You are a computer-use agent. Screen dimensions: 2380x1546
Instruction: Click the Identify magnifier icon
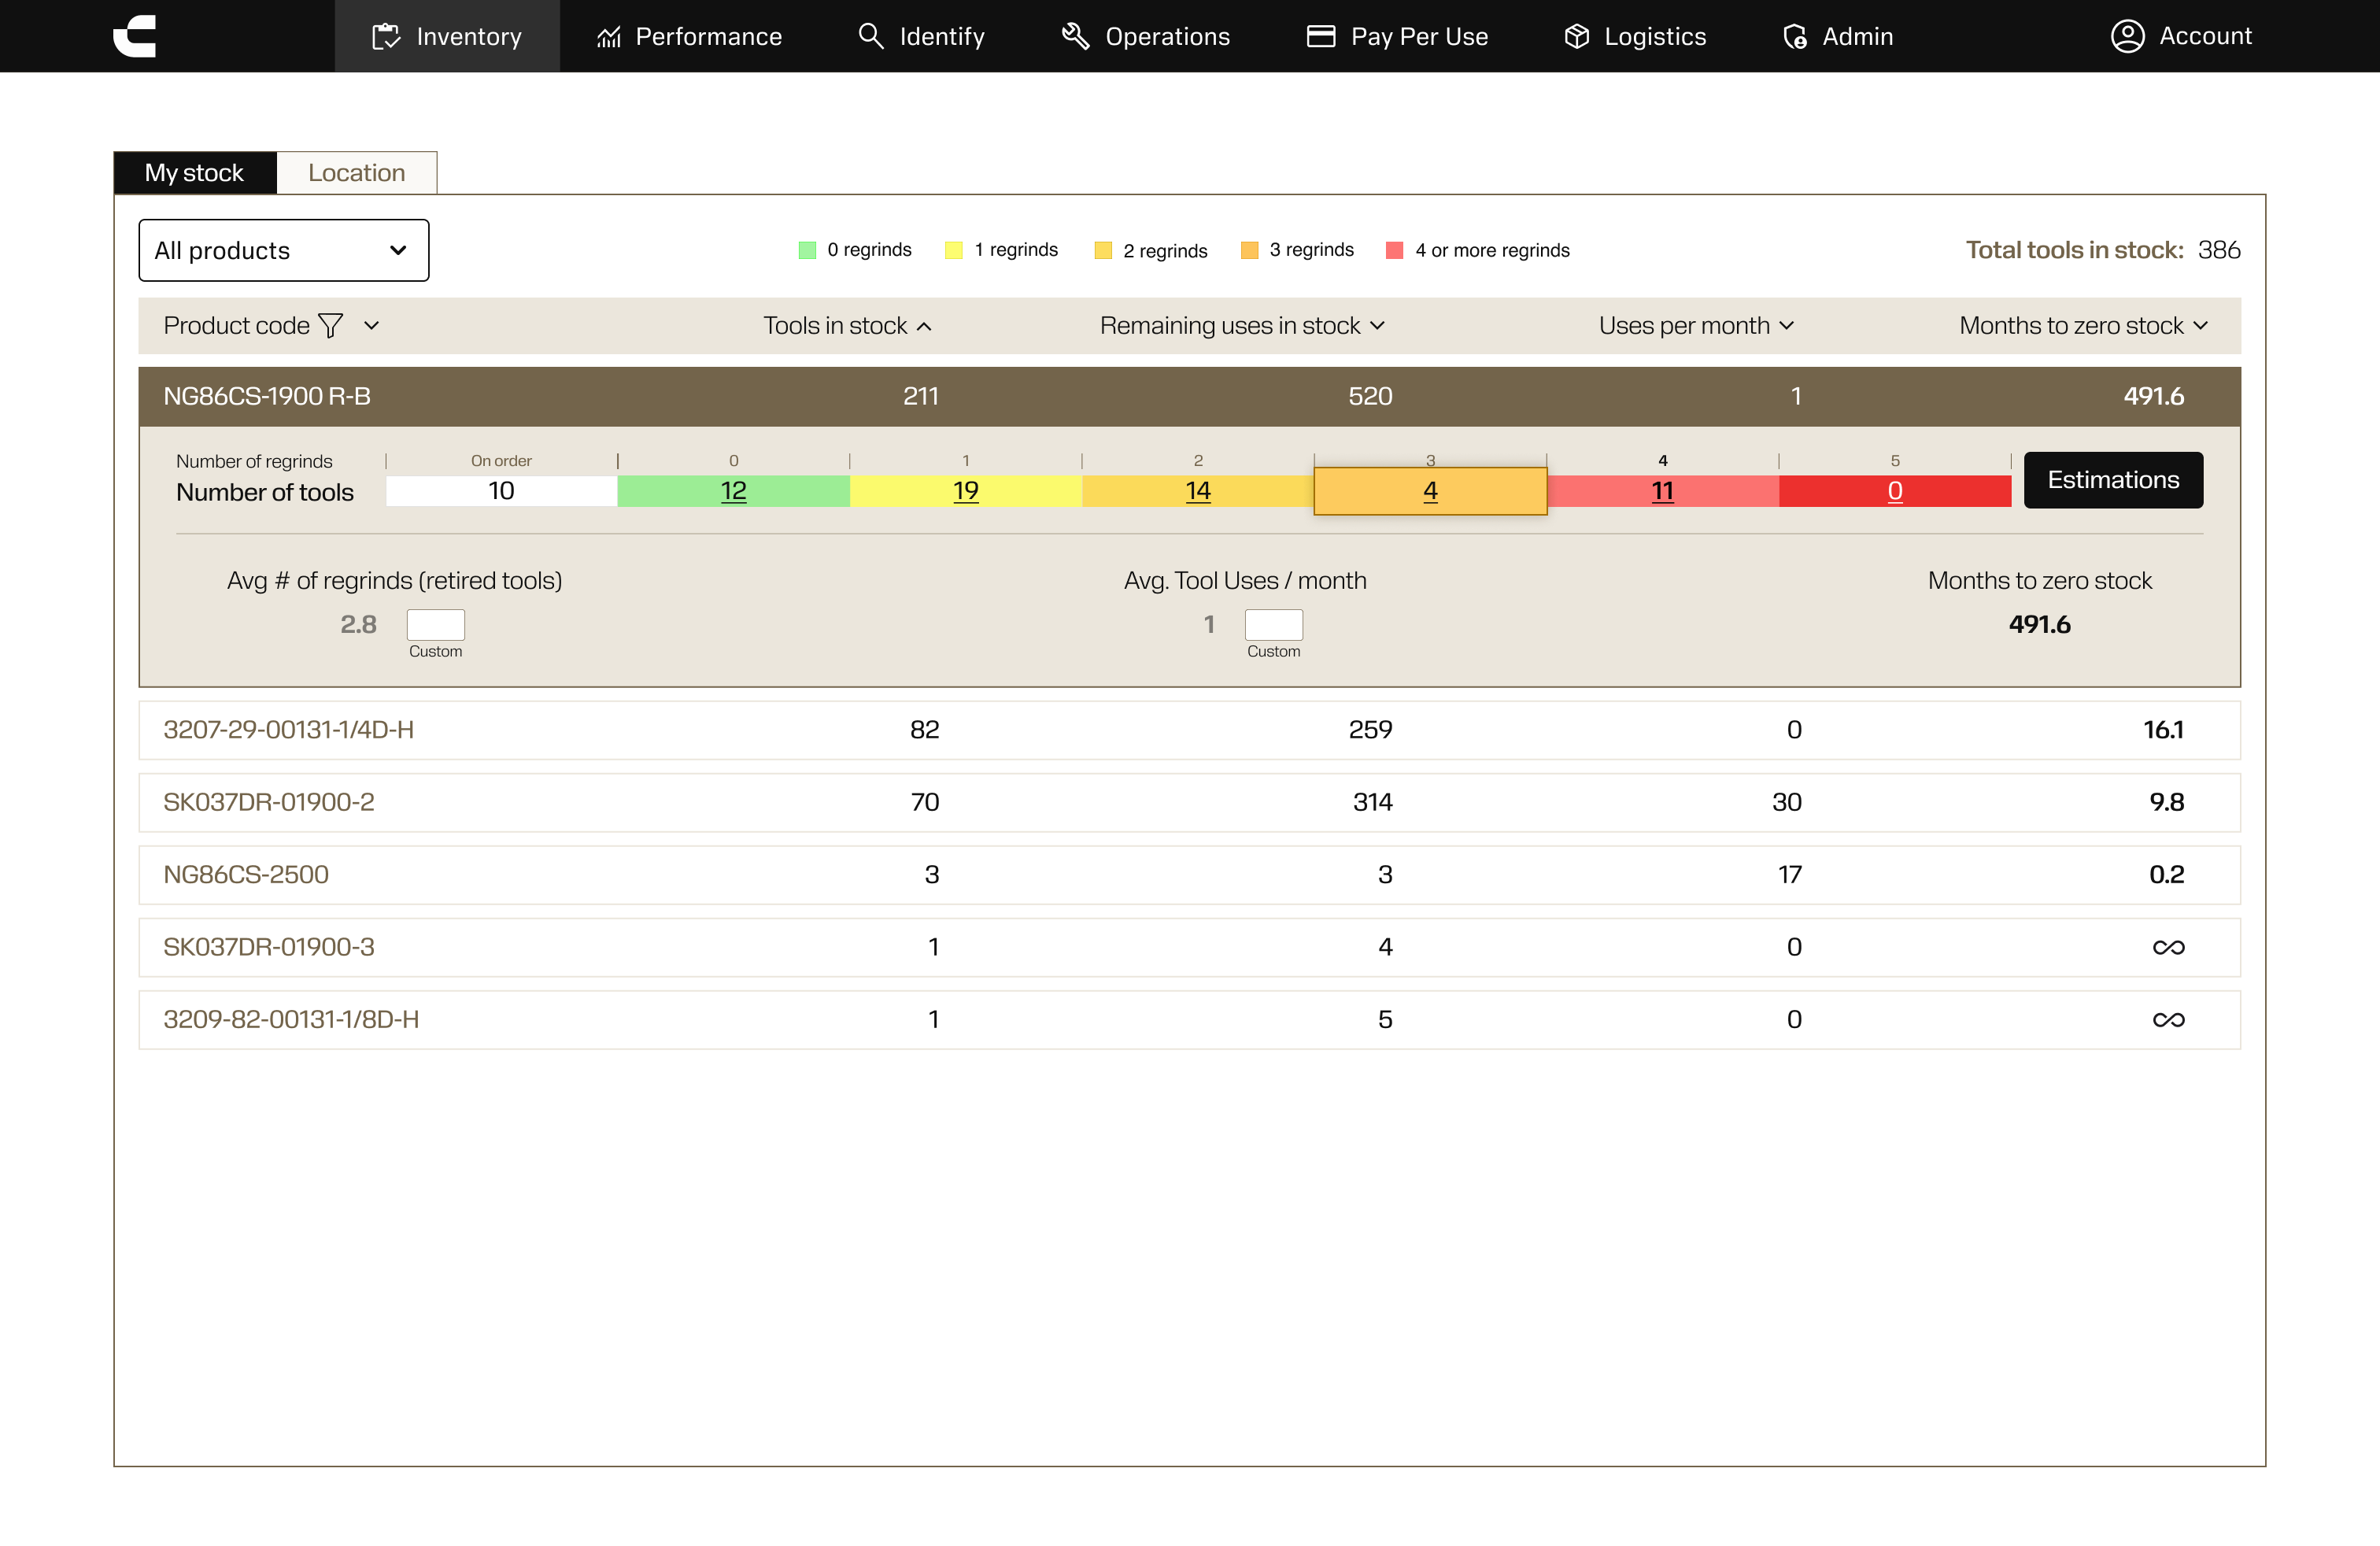tap(871, 36)
